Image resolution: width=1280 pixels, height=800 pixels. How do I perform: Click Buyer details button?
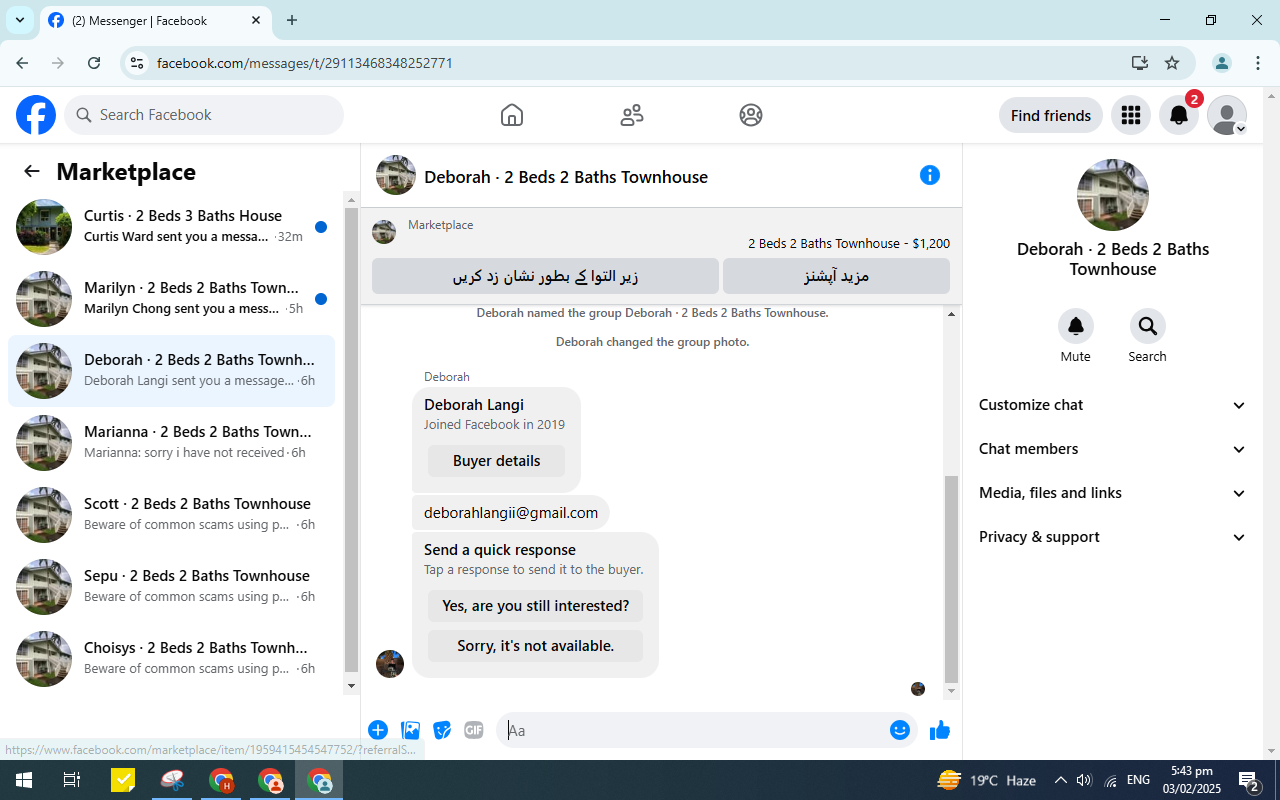click(496, 461)
